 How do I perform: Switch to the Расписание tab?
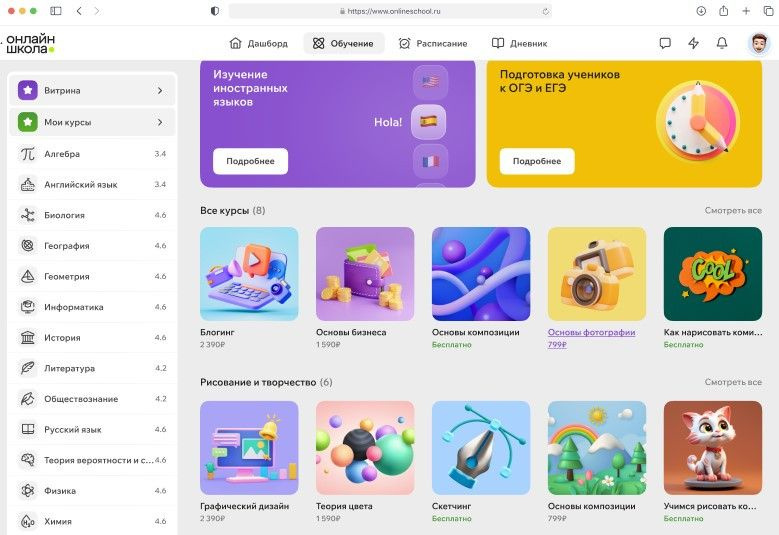433,43
